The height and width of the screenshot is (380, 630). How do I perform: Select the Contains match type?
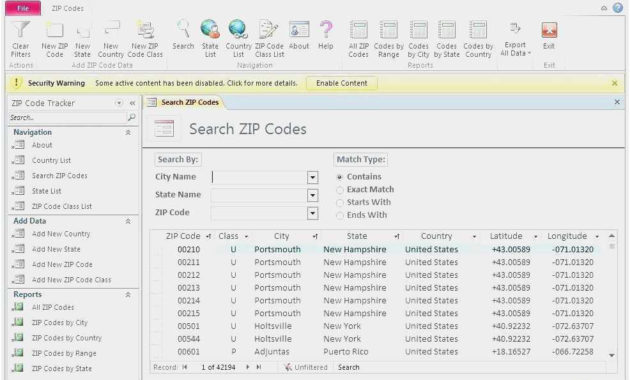pyautogui.click(x=340, y=177)
